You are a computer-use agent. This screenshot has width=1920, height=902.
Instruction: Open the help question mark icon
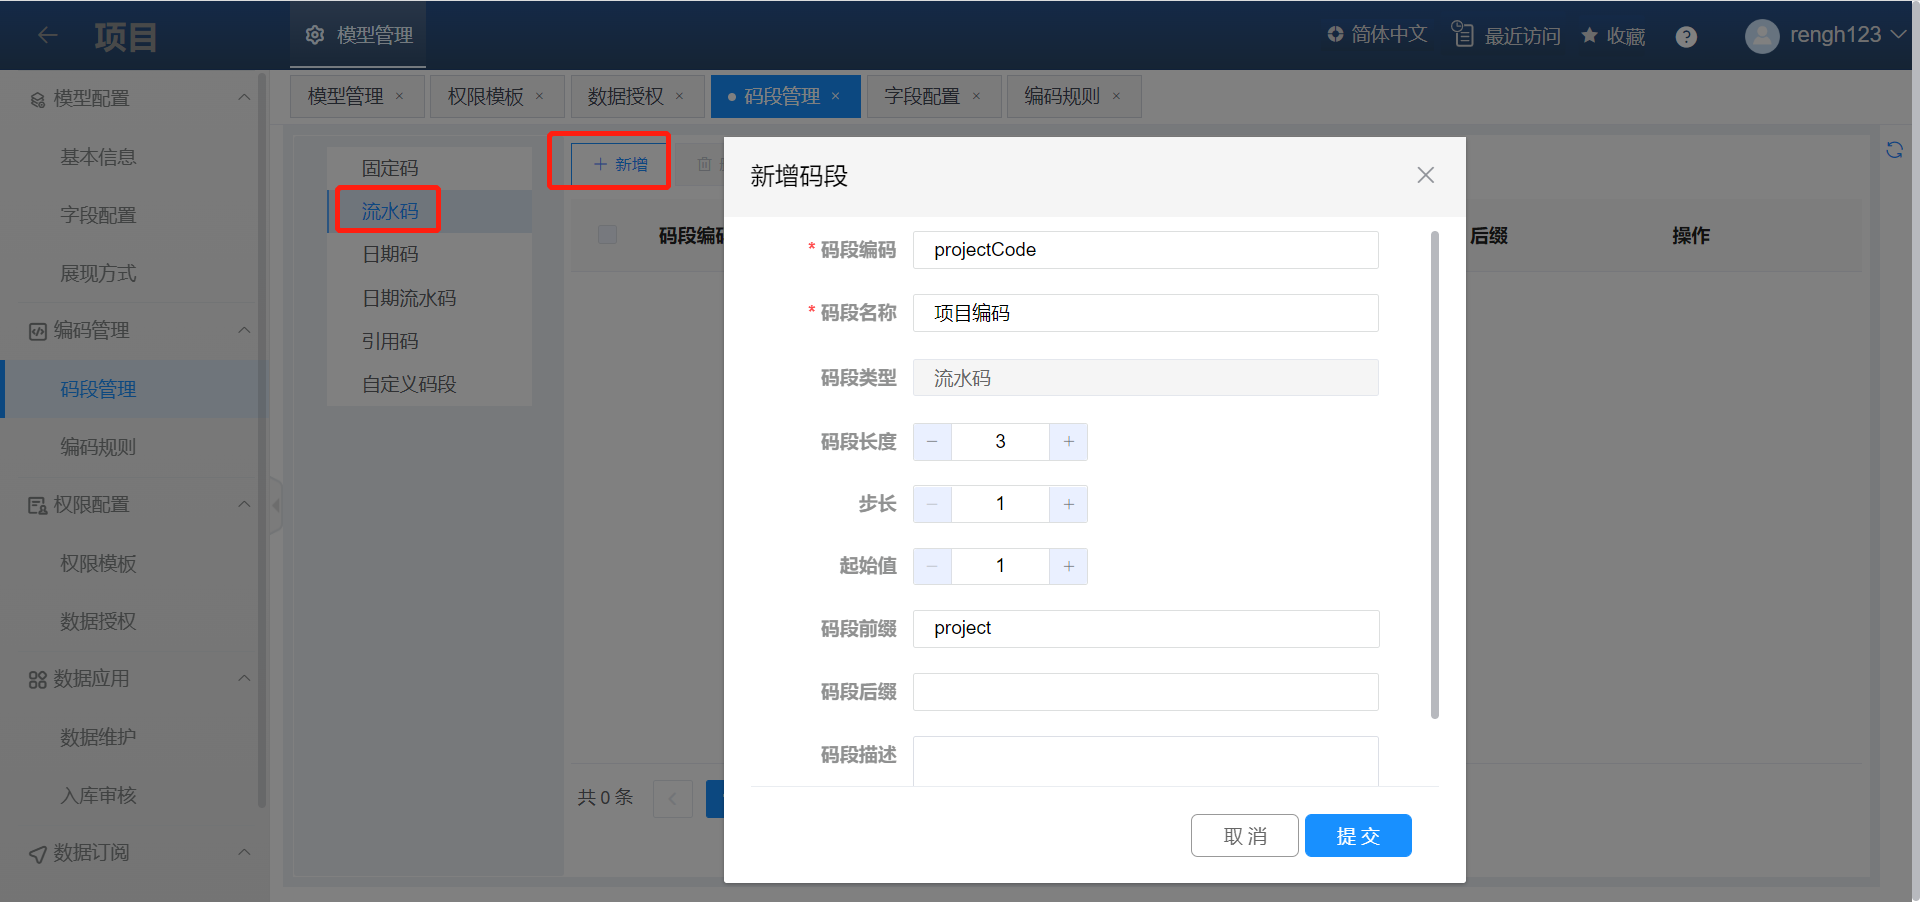click(x=1686, y=37)
